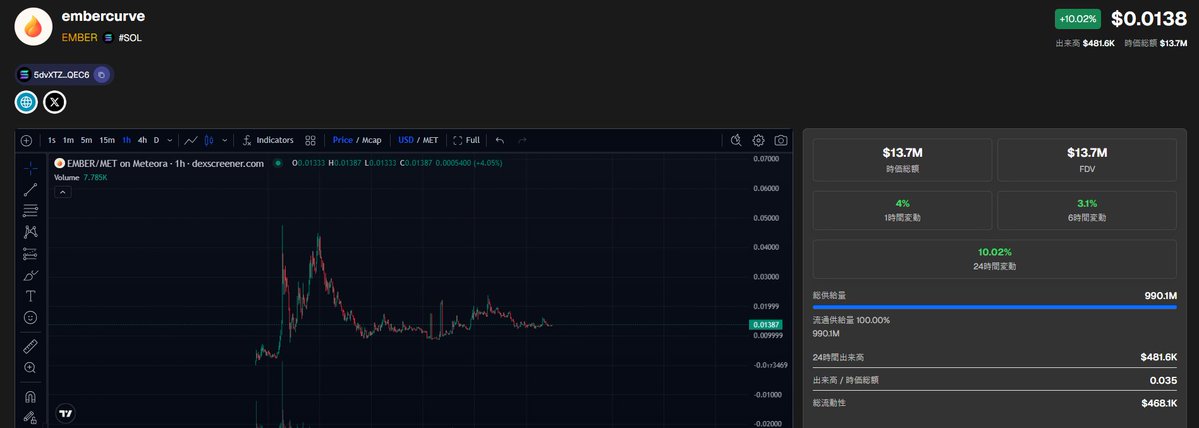Open the Indicators dialog
Viewport: 1199px width, 428px height.
[268, 141]
